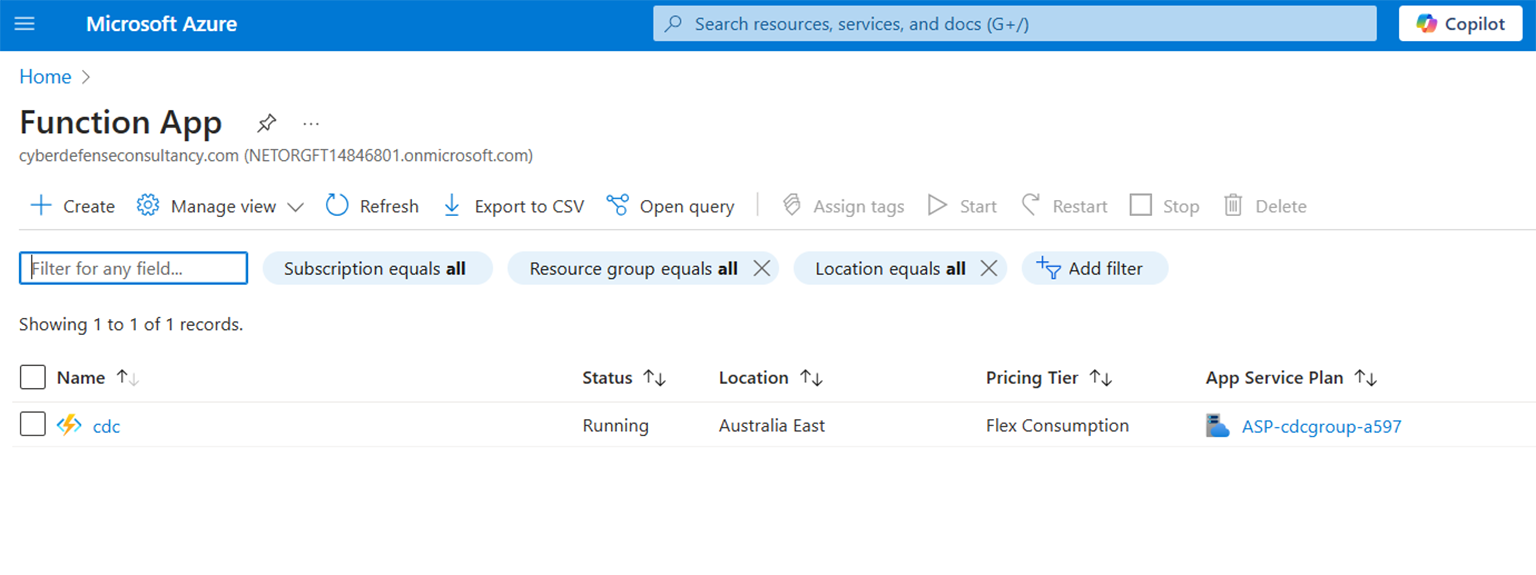Click the Delete command
1536x575 pixels.
[x=1265, y=206]
